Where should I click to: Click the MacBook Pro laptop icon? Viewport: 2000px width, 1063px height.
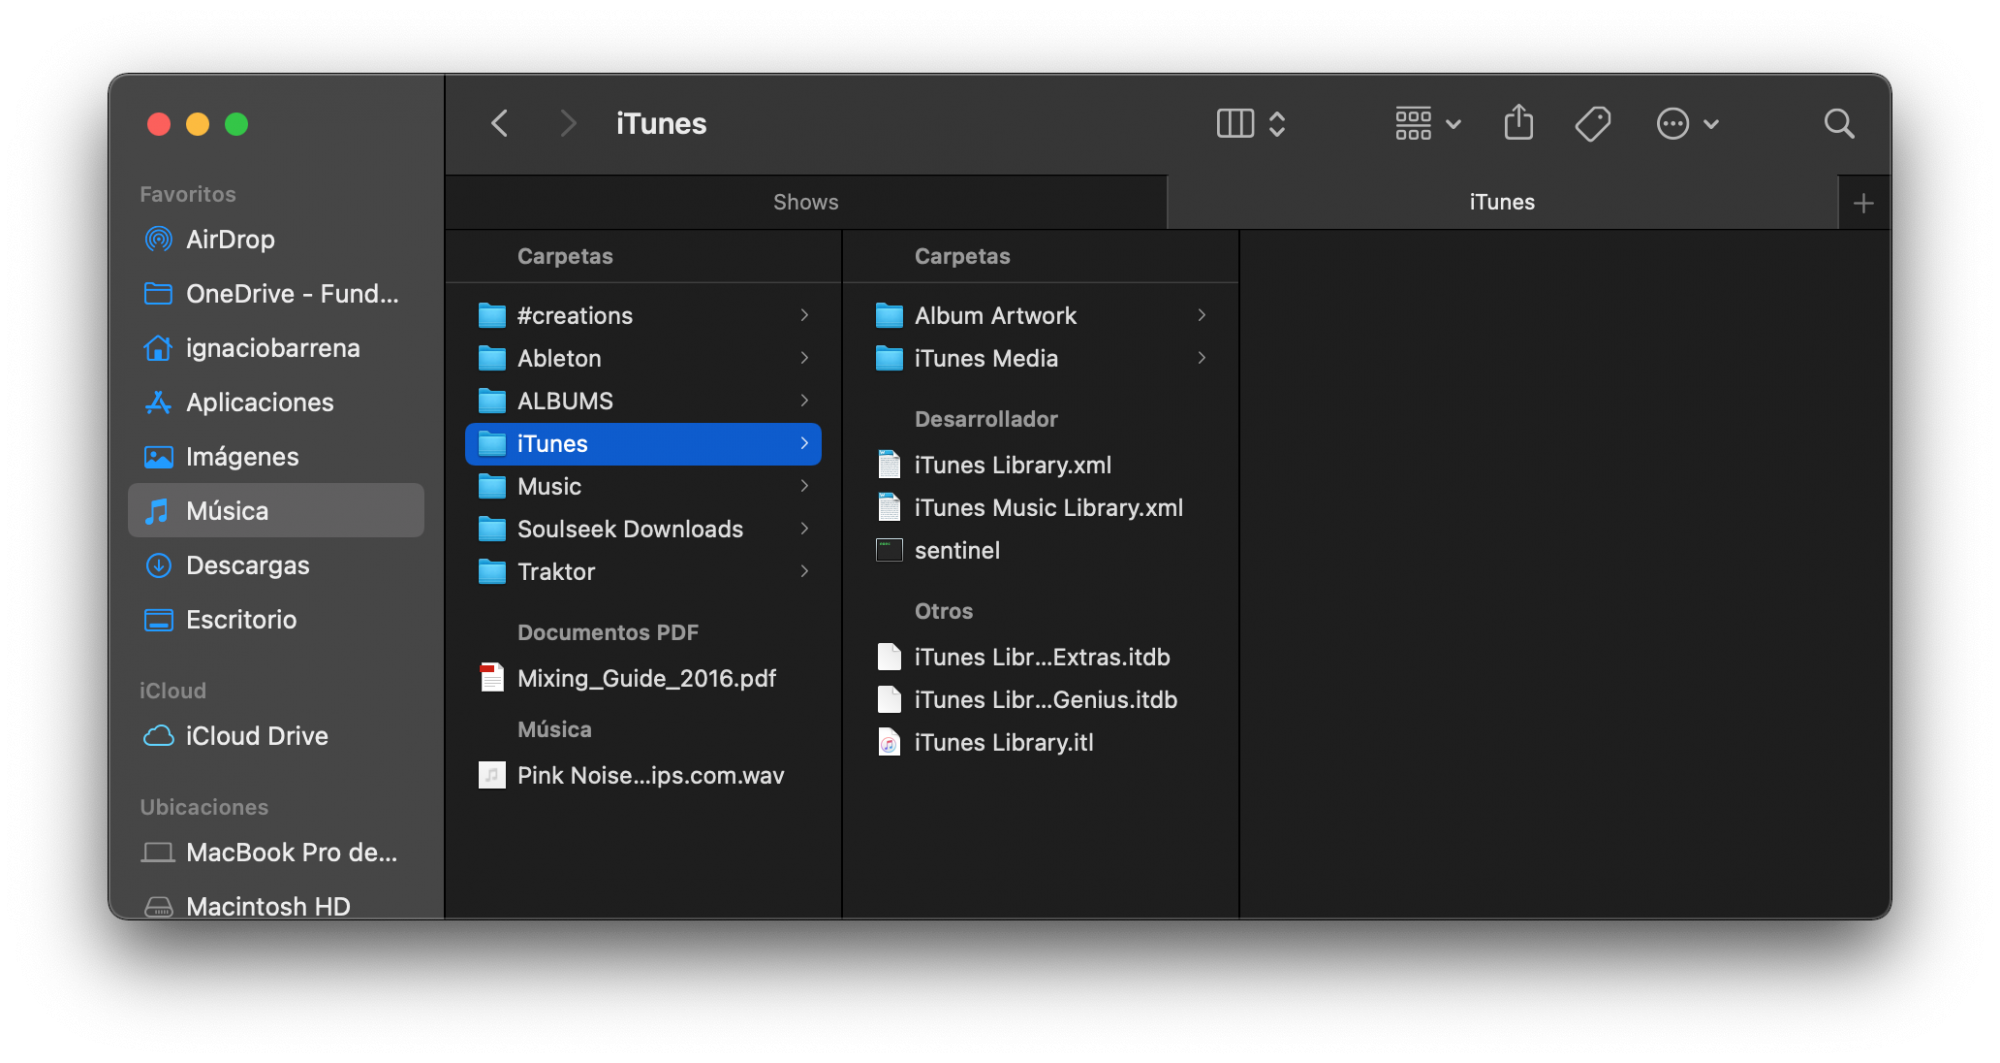coord(158,853)
